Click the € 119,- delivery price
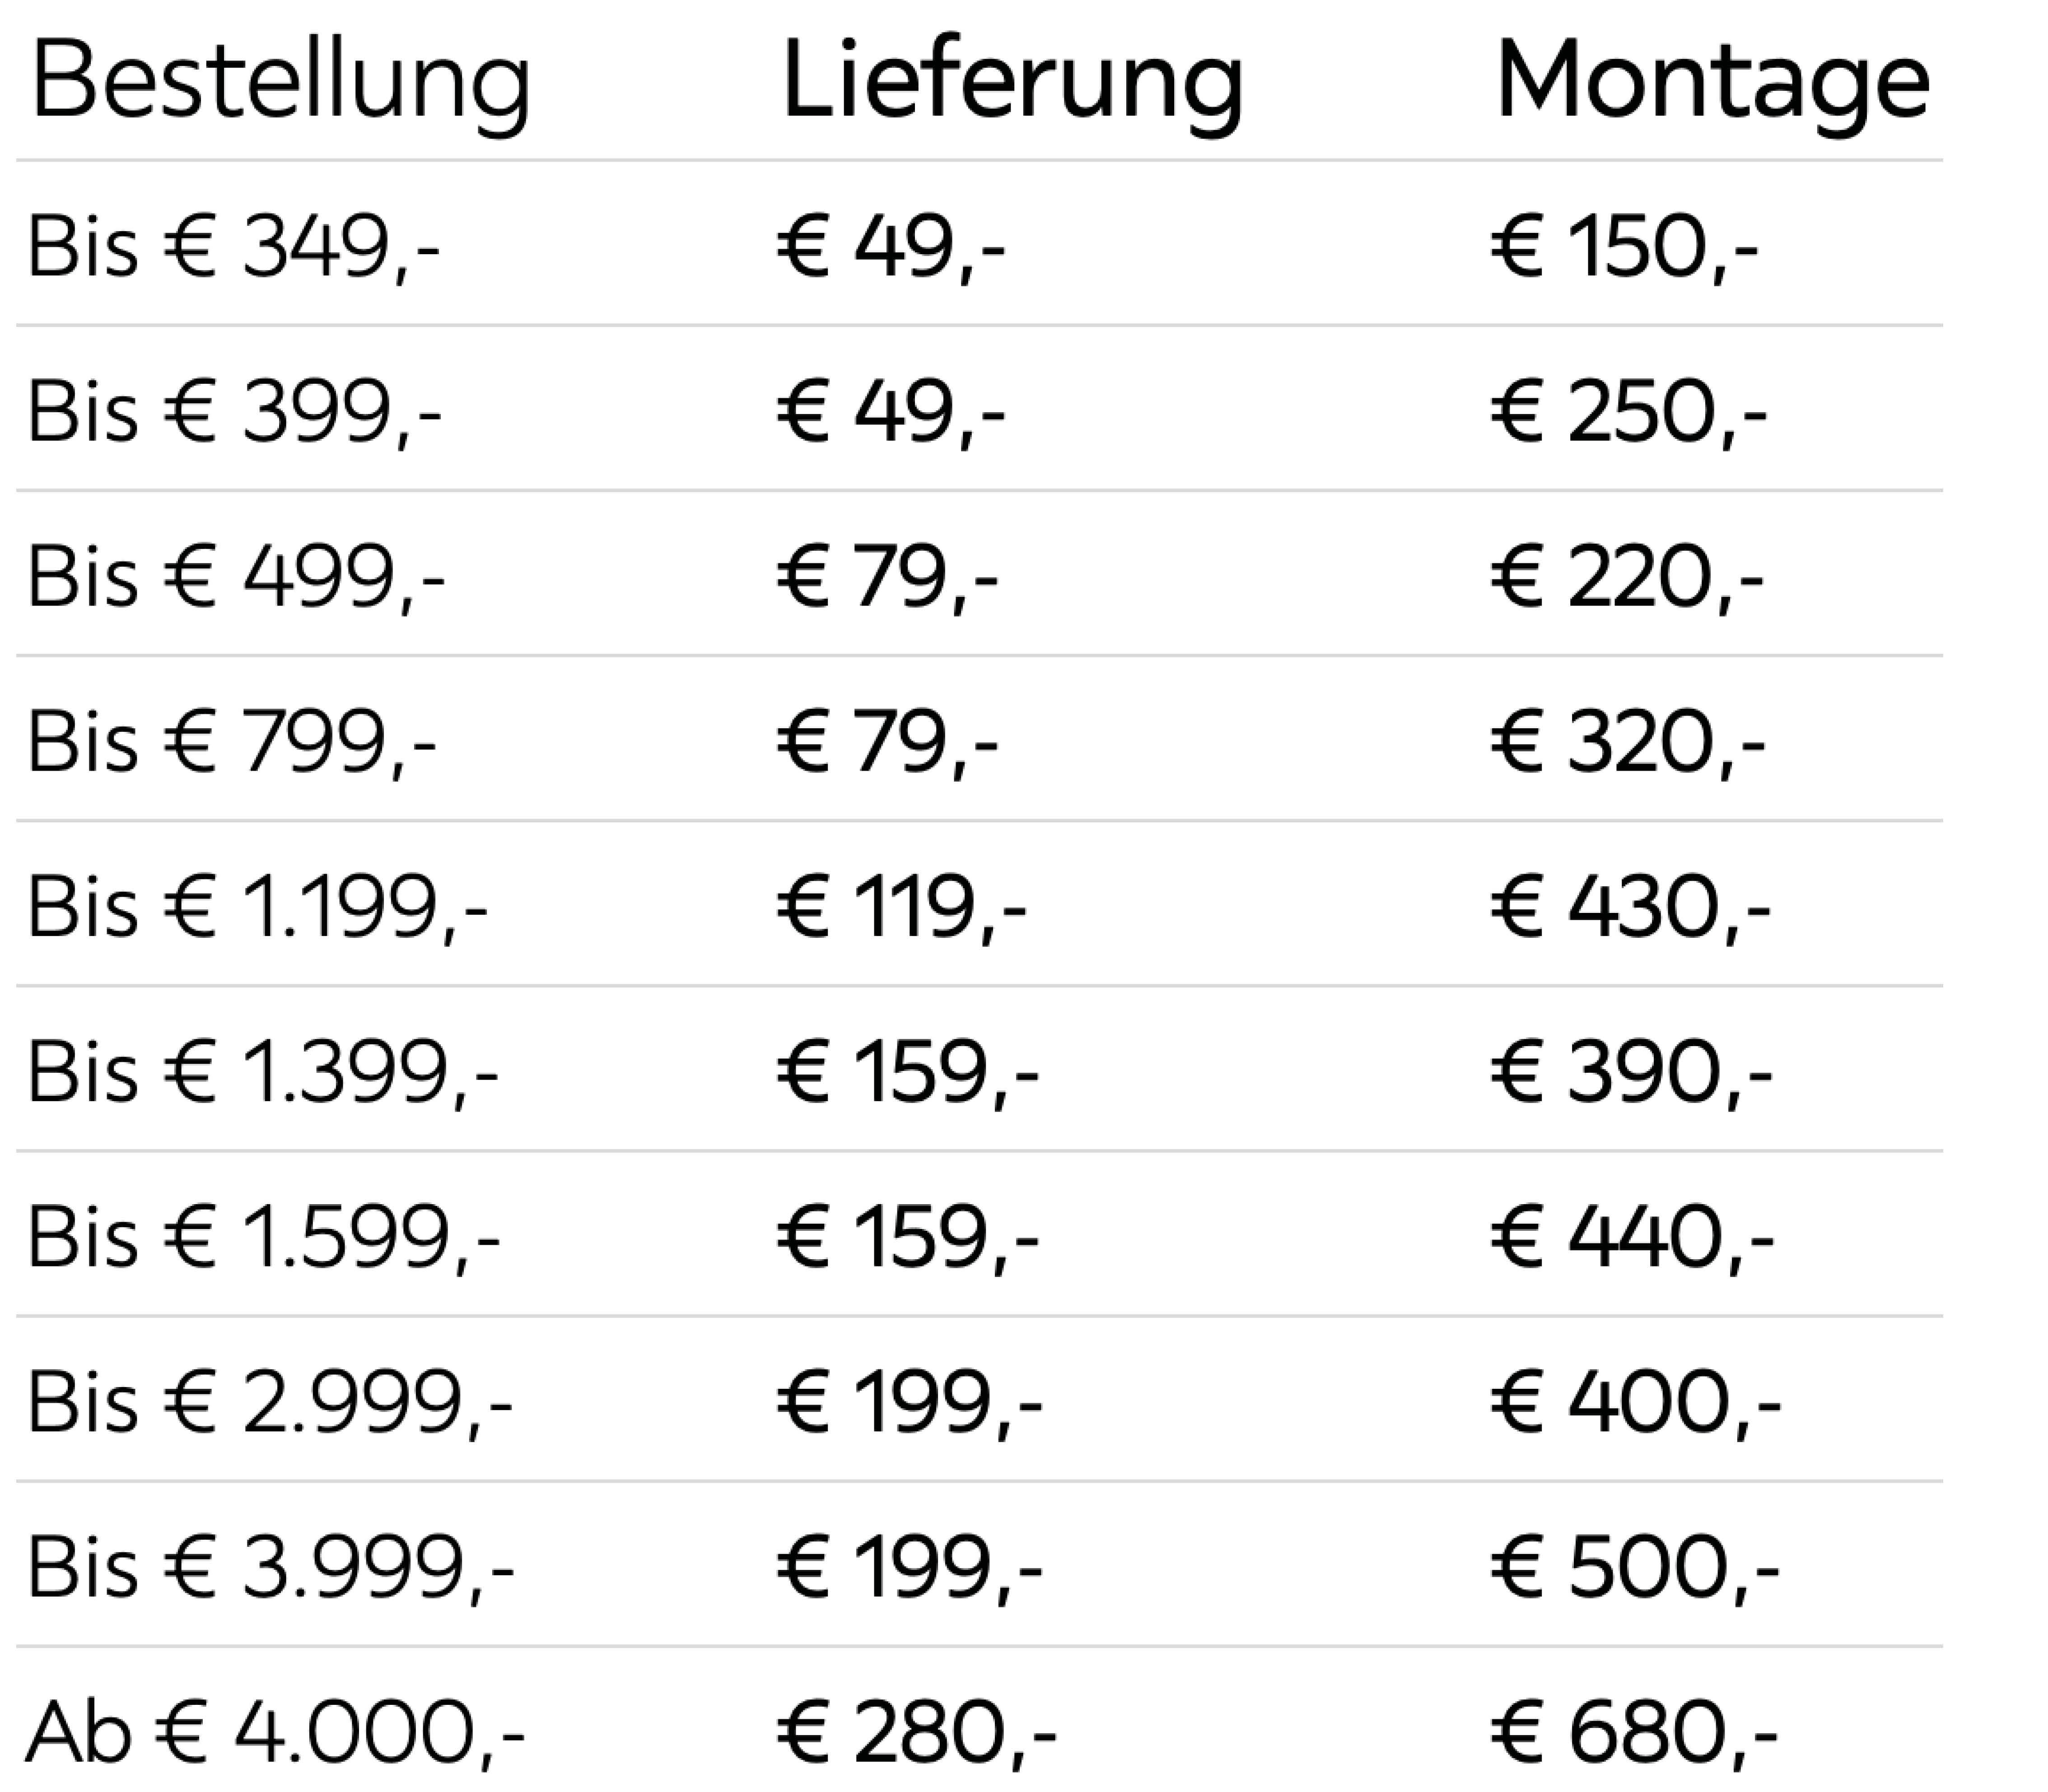This screenshot has width=2048, height=1792. pyautogui.click(x=902, y=907)
